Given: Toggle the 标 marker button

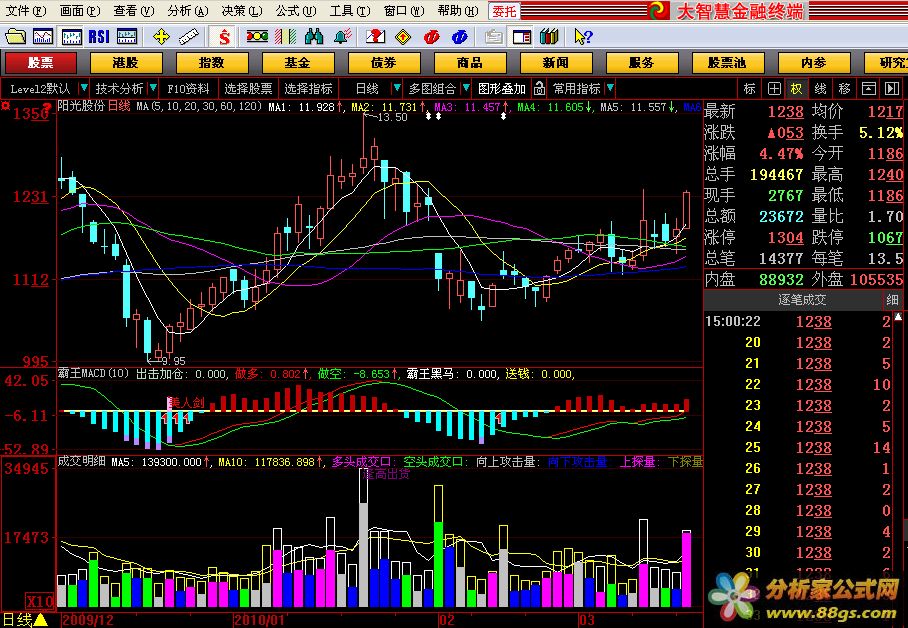Looking at the screenshot, I should tap(750, 89).
